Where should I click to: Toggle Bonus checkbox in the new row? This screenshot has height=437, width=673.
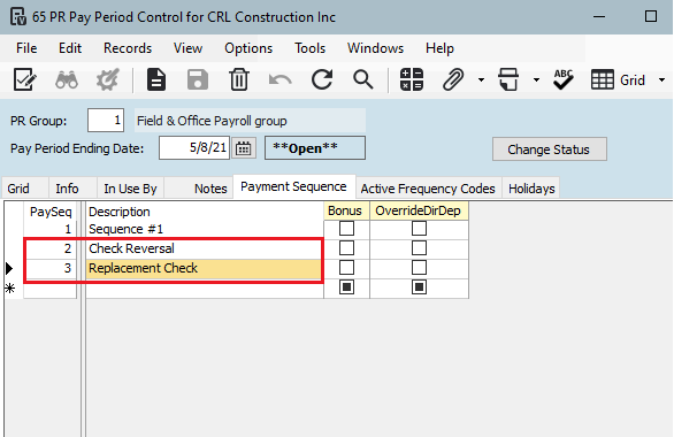(x=346, y=287)
